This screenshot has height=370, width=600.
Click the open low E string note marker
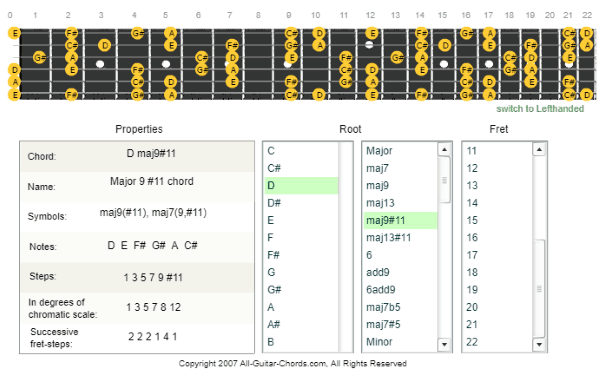14,95
